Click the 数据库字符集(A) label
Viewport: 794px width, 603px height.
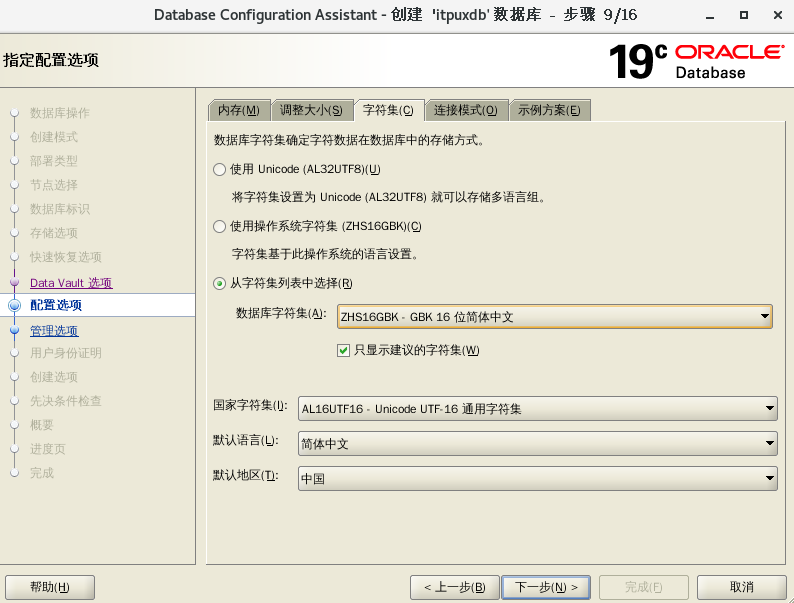click(x=281, y=313)
